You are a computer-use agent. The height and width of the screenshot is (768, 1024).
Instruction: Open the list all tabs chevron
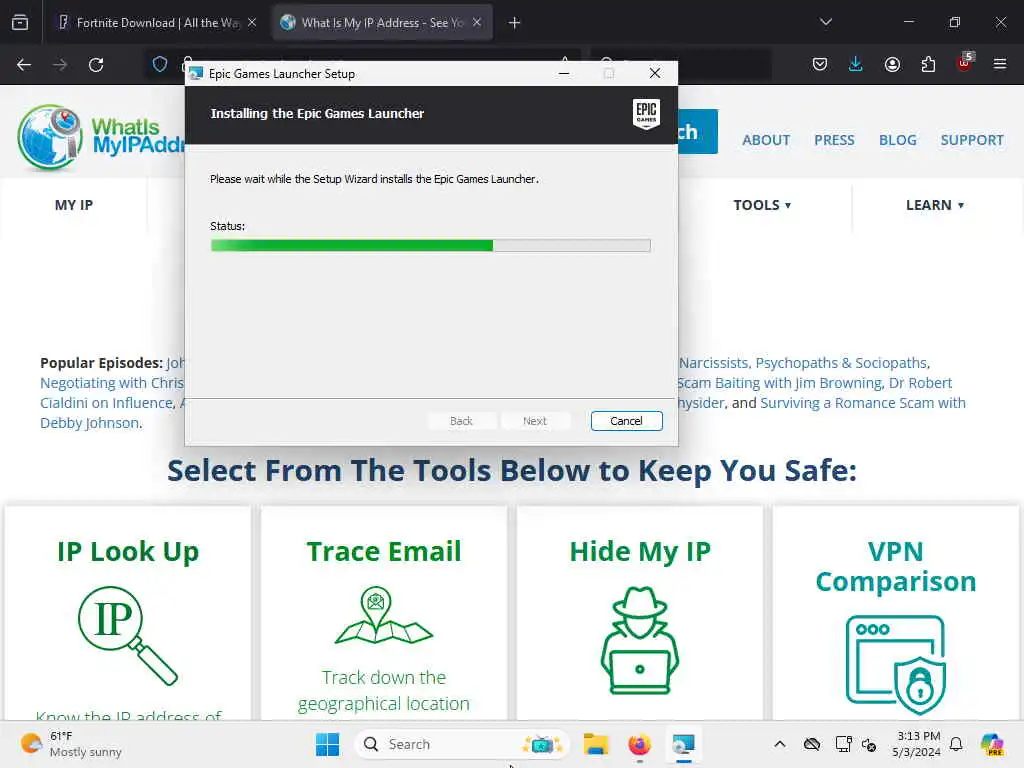(826, 22)
